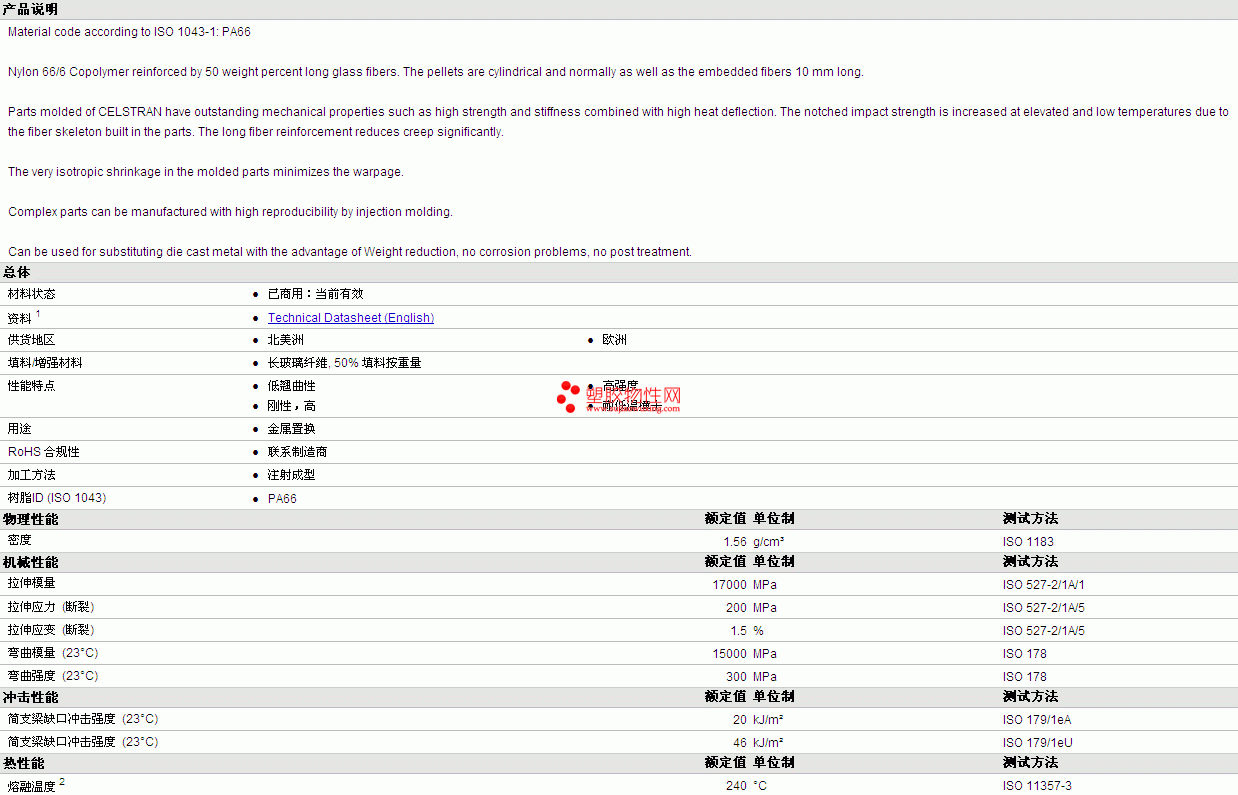This screenshot has width=1238, height=795.
Task: Select the 金属置换 usage value
Action: 292,429
